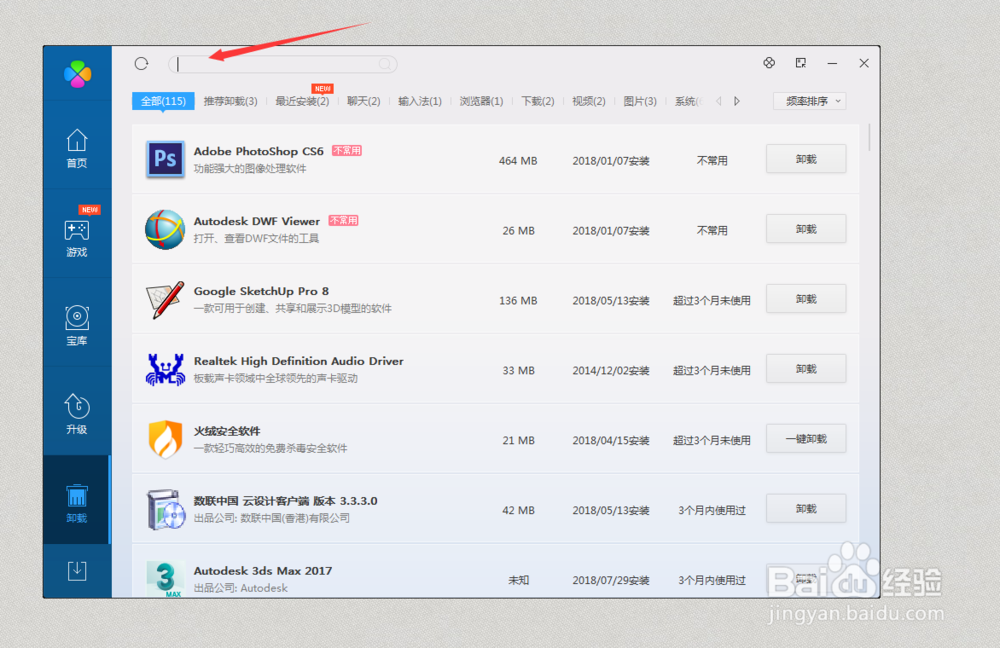Uninstall 数联中国 云设计客户端 with 卸载 button
1000x648 pixels.
[806, 508]
